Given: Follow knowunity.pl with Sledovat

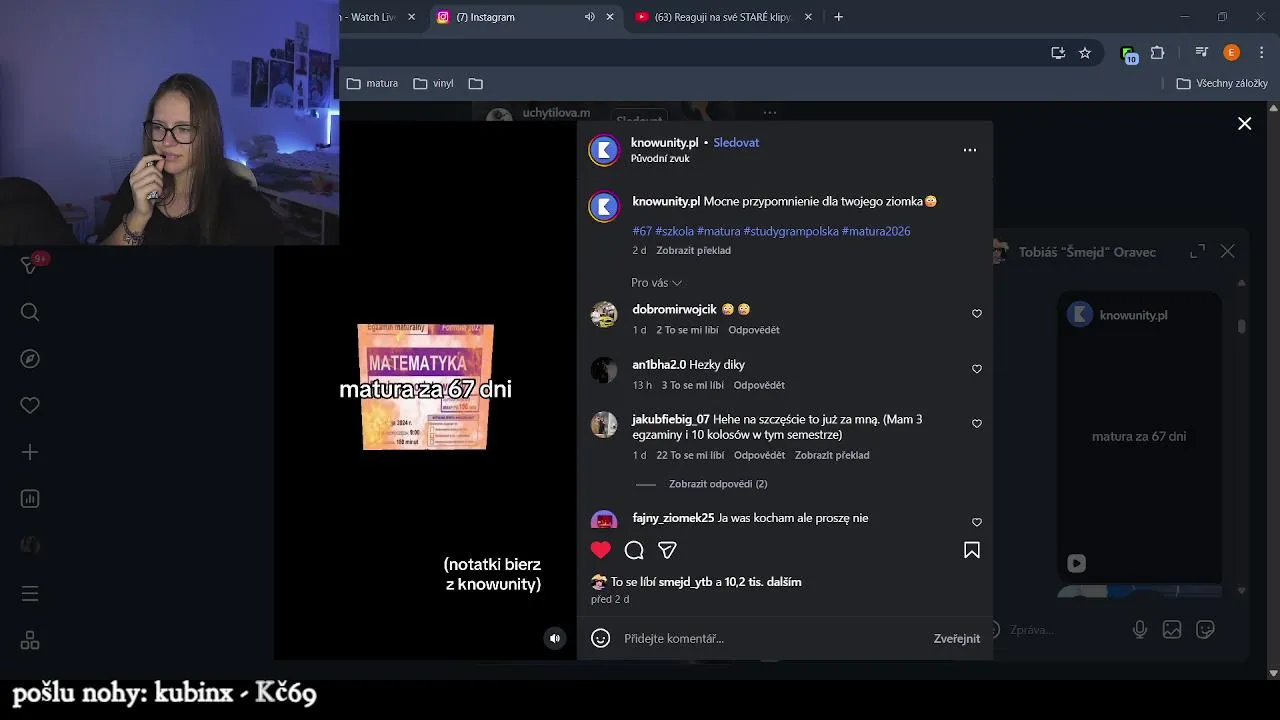Looking at the screenshot, I should coord(736,143).
